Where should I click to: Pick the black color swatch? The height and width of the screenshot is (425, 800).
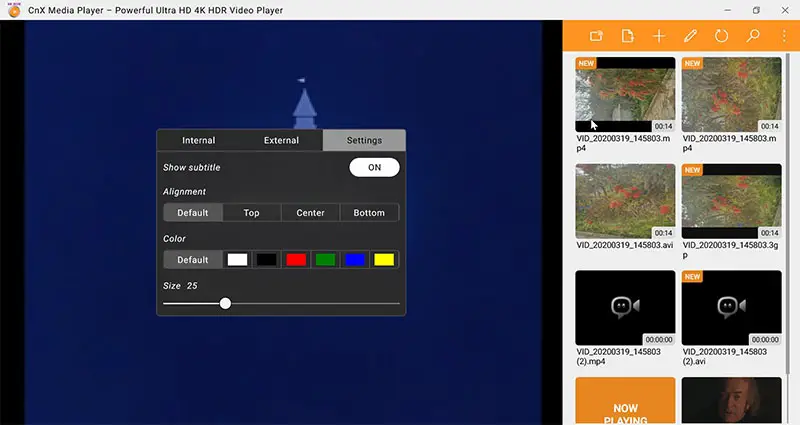267,260
